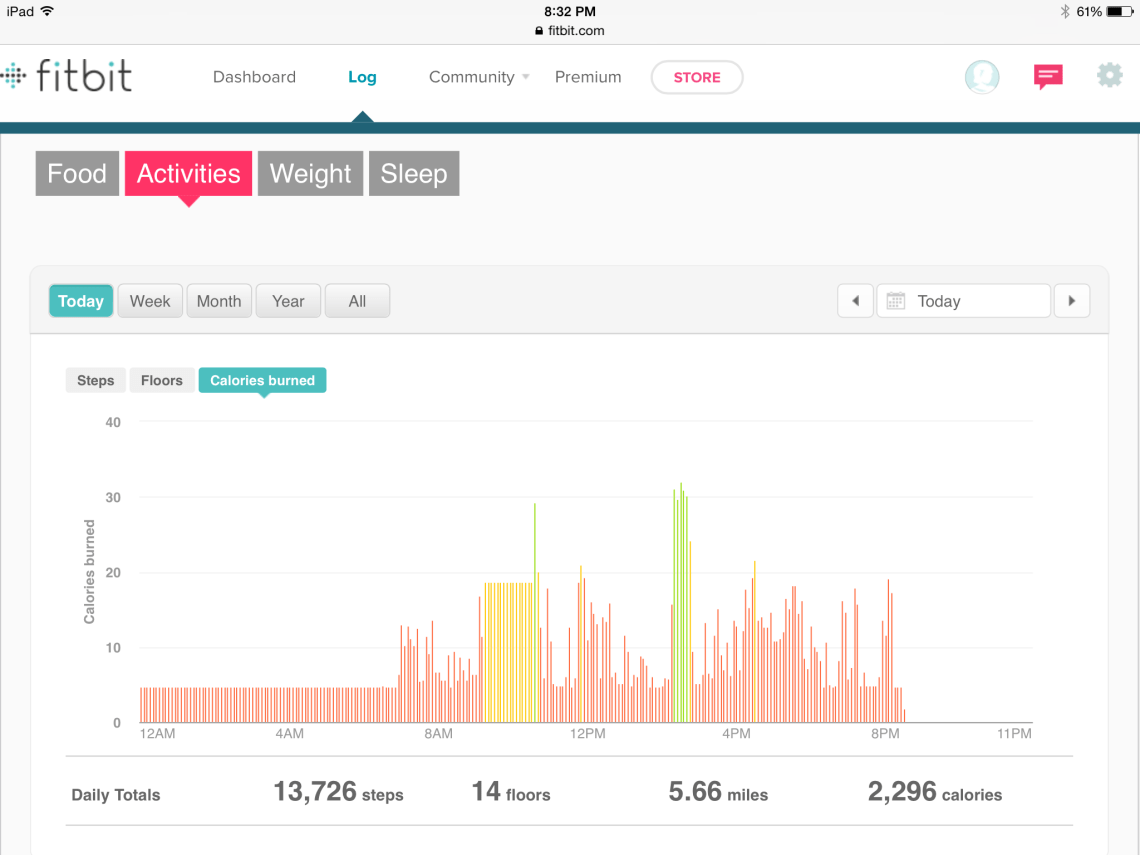Go to previous day arrow

(855, 301)
